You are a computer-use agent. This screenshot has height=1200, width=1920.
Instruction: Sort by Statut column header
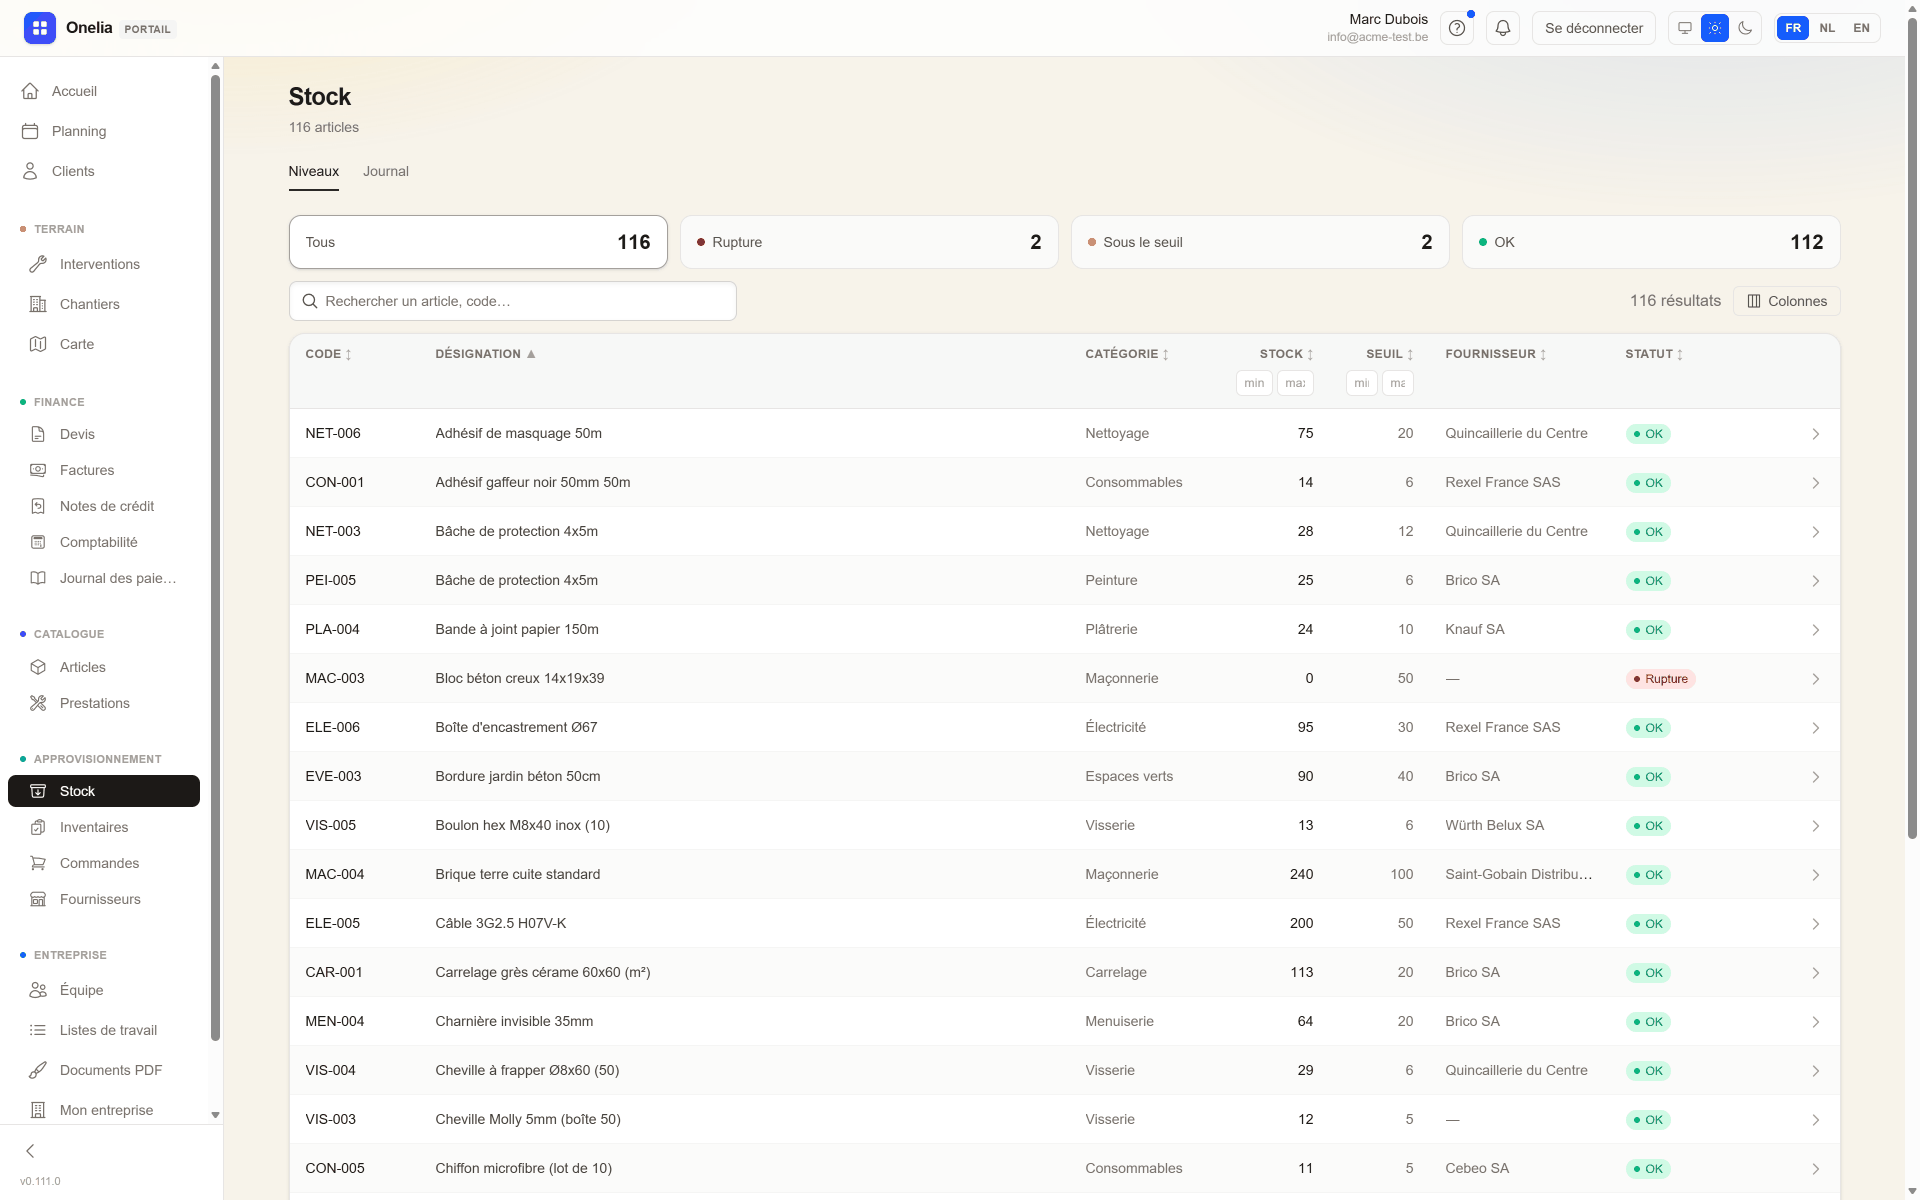1654,354
